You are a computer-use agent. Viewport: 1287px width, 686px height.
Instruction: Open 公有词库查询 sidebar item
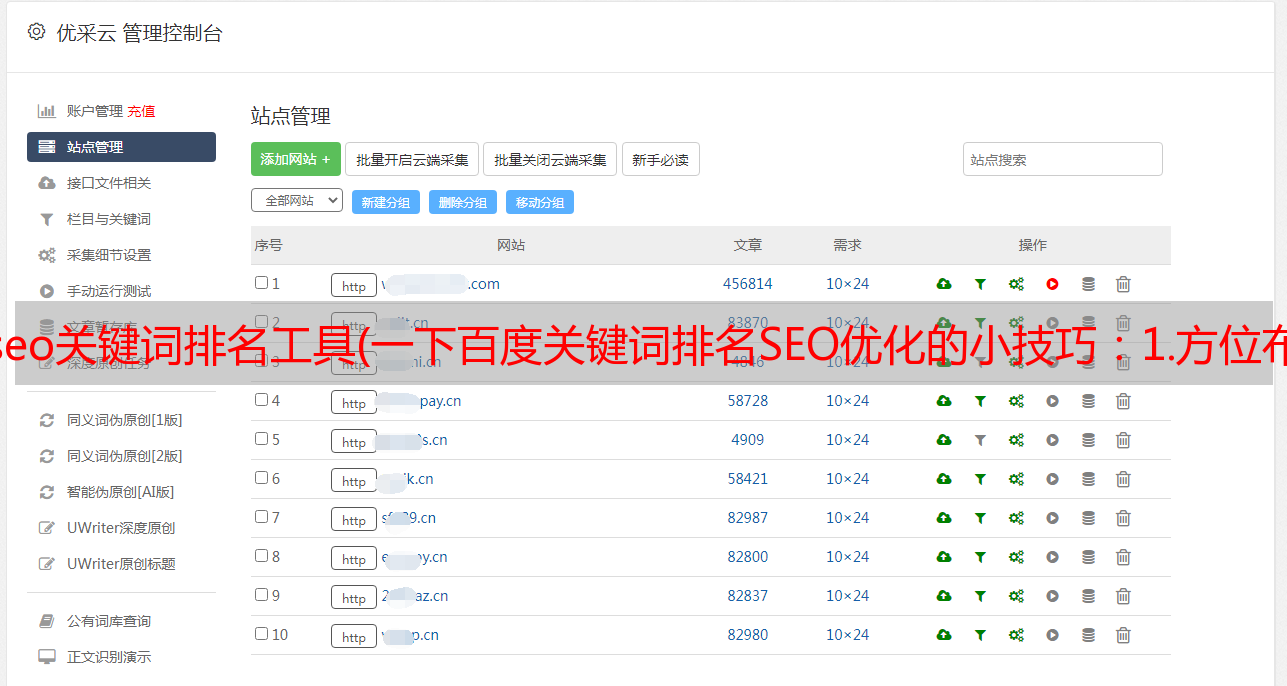(109, 621)
